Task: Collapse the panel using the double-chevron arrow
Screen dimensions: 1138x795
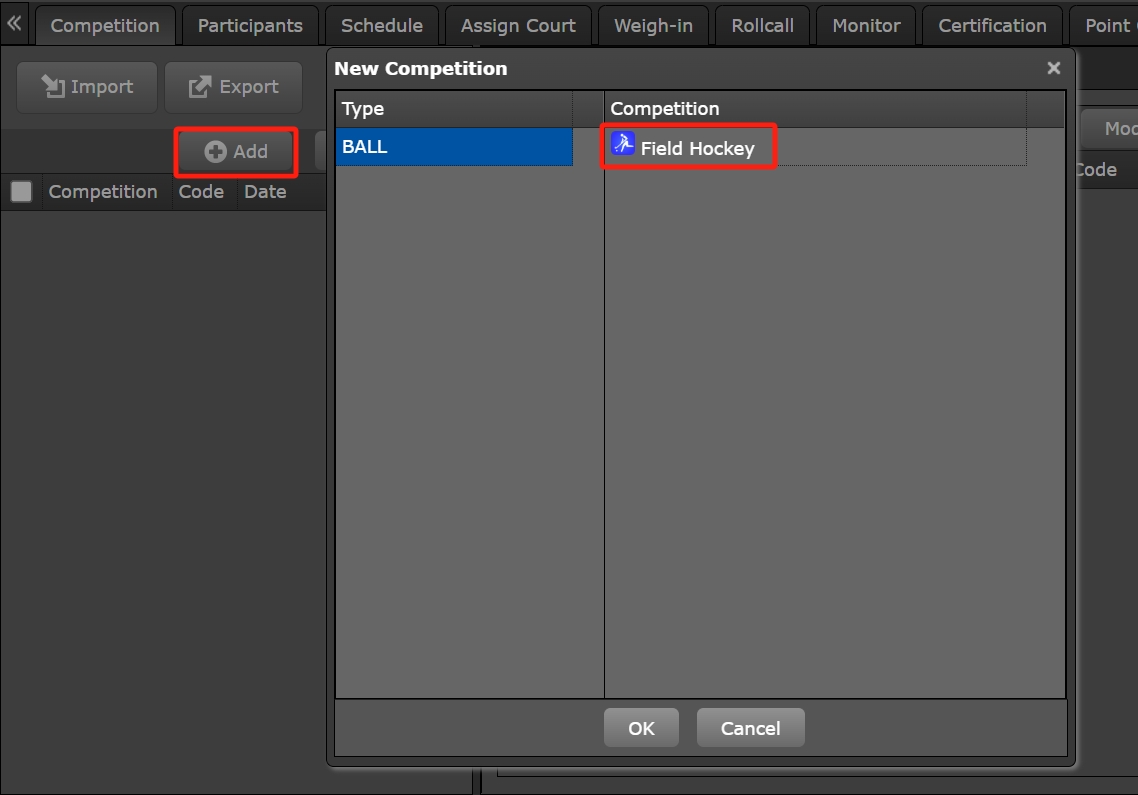Action: (14, 24)
